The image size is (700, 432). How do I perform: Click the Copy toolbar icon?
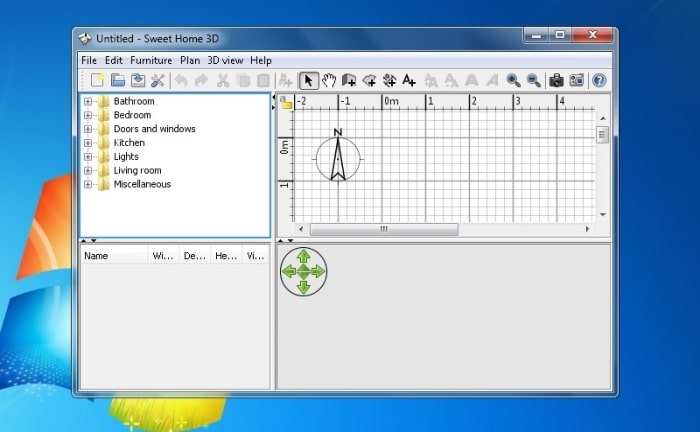click(244, 80)
